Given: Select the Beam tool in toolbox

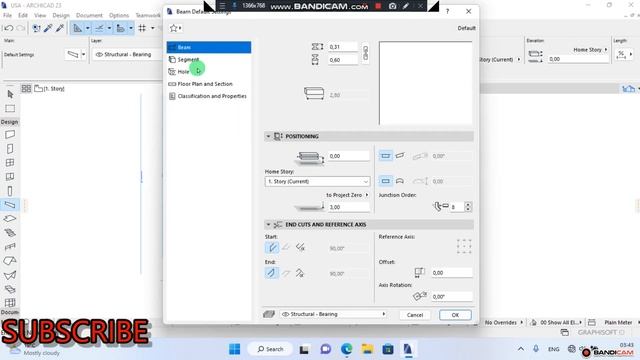Looking at the screenshot, I should (x=10, y=204).
